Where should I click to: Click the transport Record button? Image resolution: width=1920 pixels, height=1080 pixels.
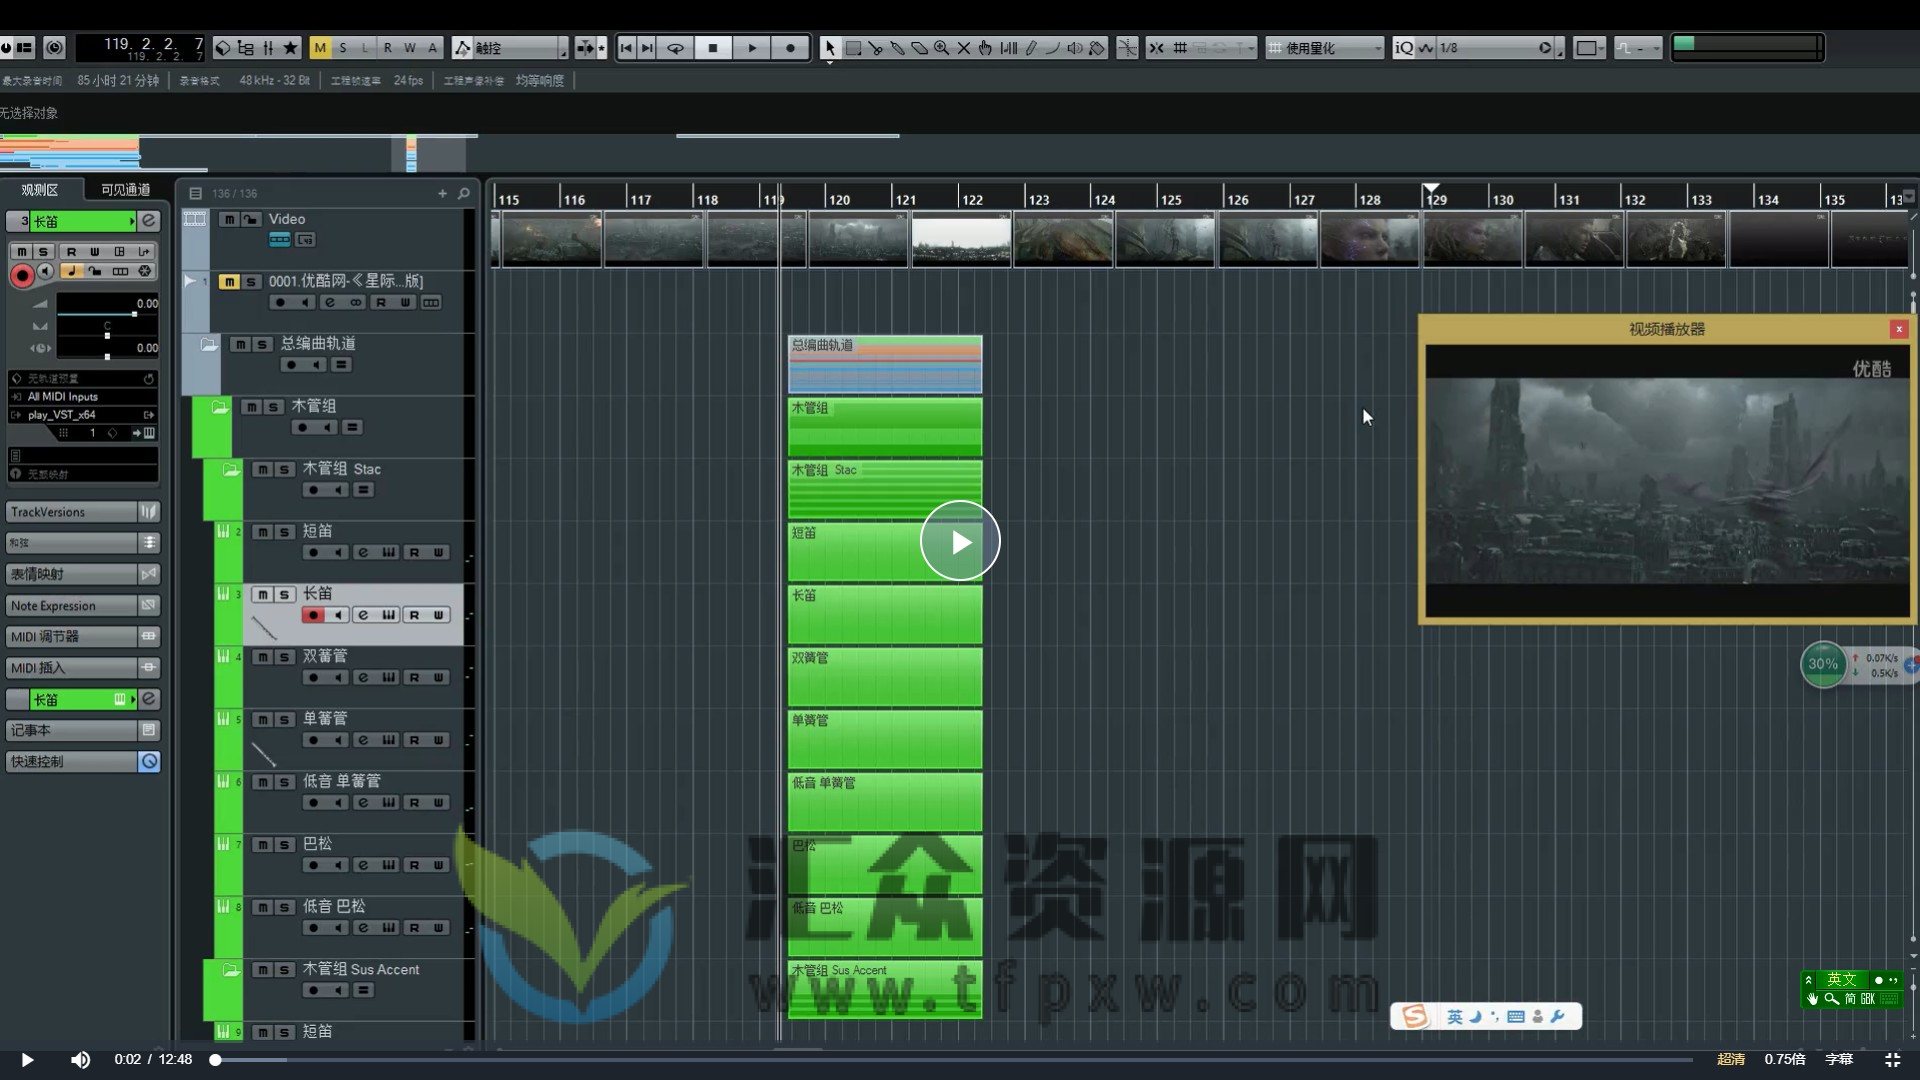point(790,47)
